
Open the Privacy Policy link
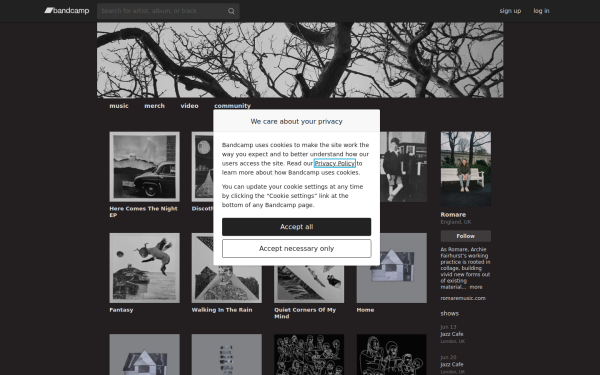[x=335, y=163]
